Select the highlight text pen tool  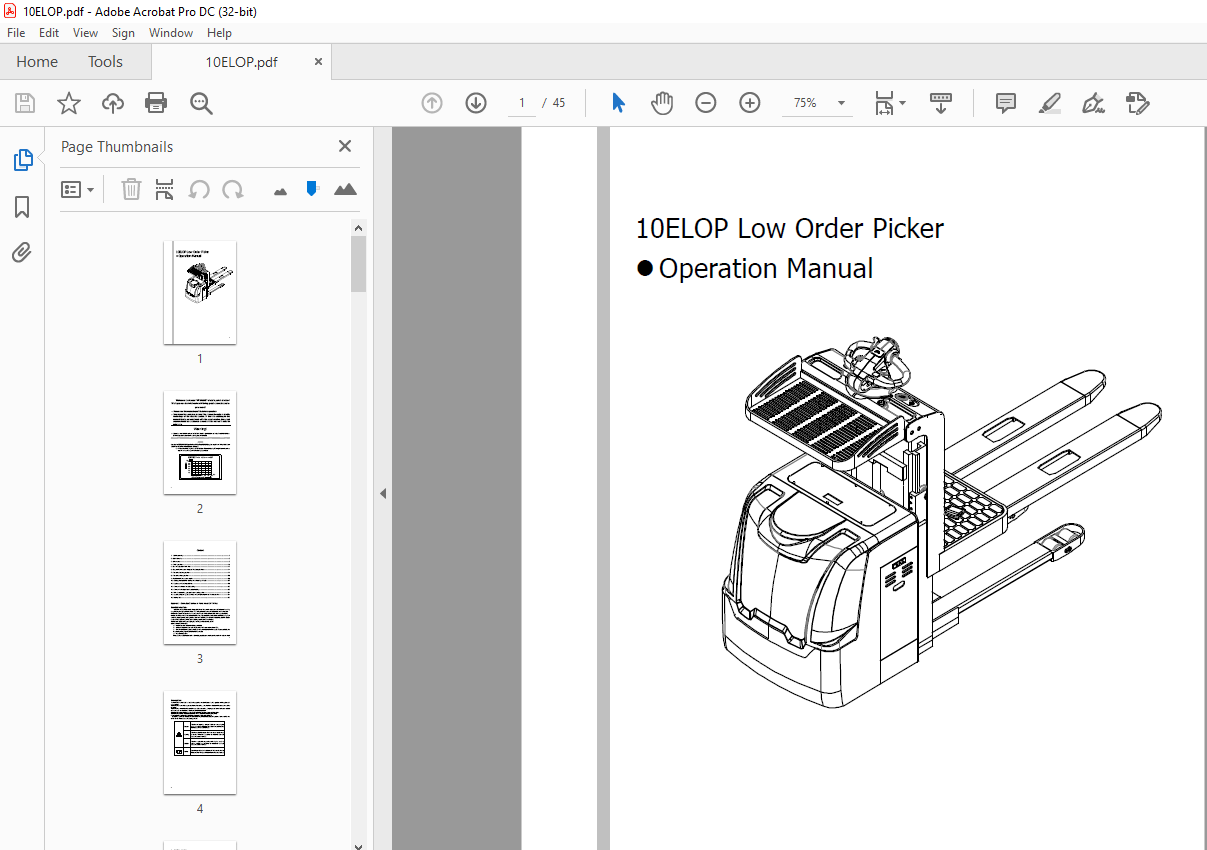click(x=1049, y=103)
